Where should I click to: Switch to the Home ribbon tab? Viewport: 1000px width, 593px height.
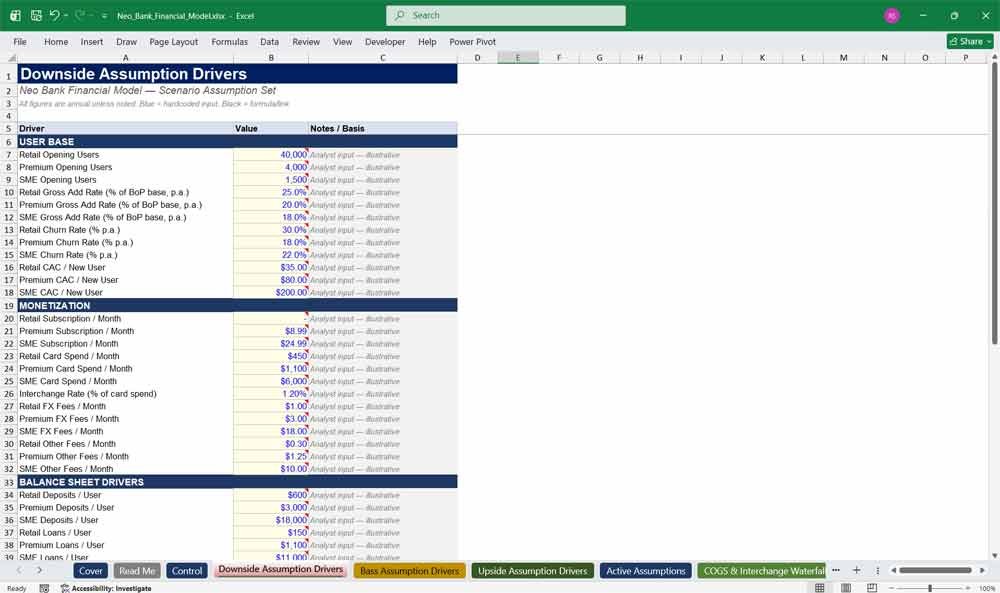56,41
